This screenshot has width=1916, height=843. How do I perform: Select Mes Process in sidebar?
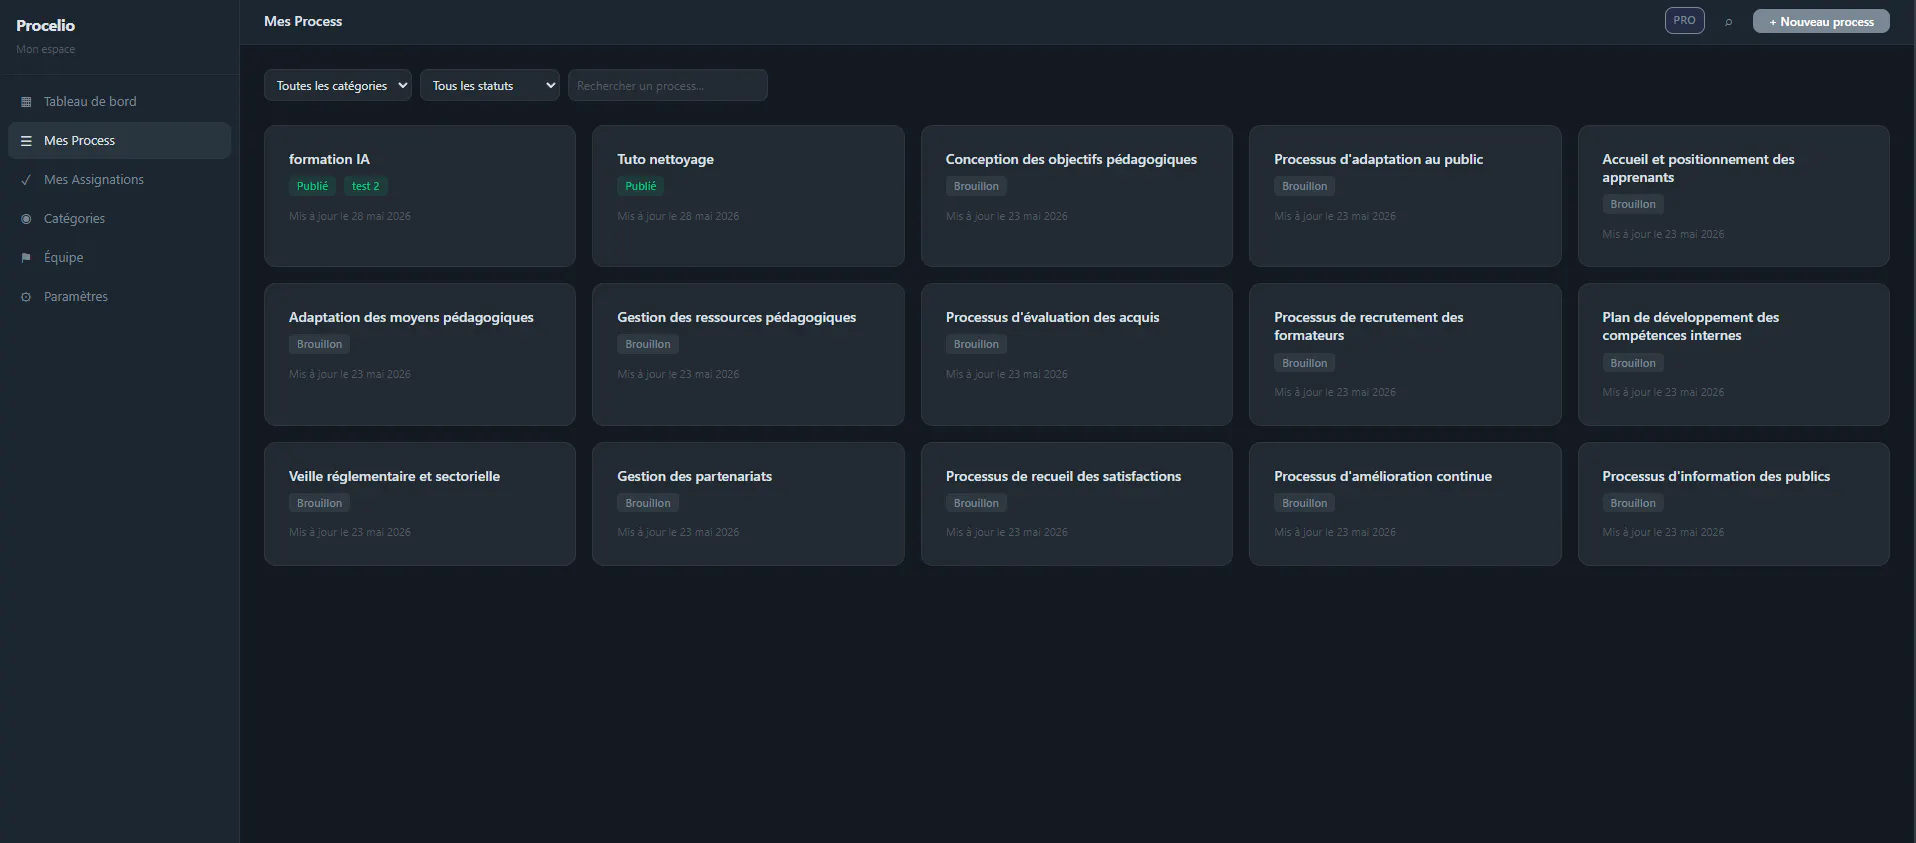(119, 141)
